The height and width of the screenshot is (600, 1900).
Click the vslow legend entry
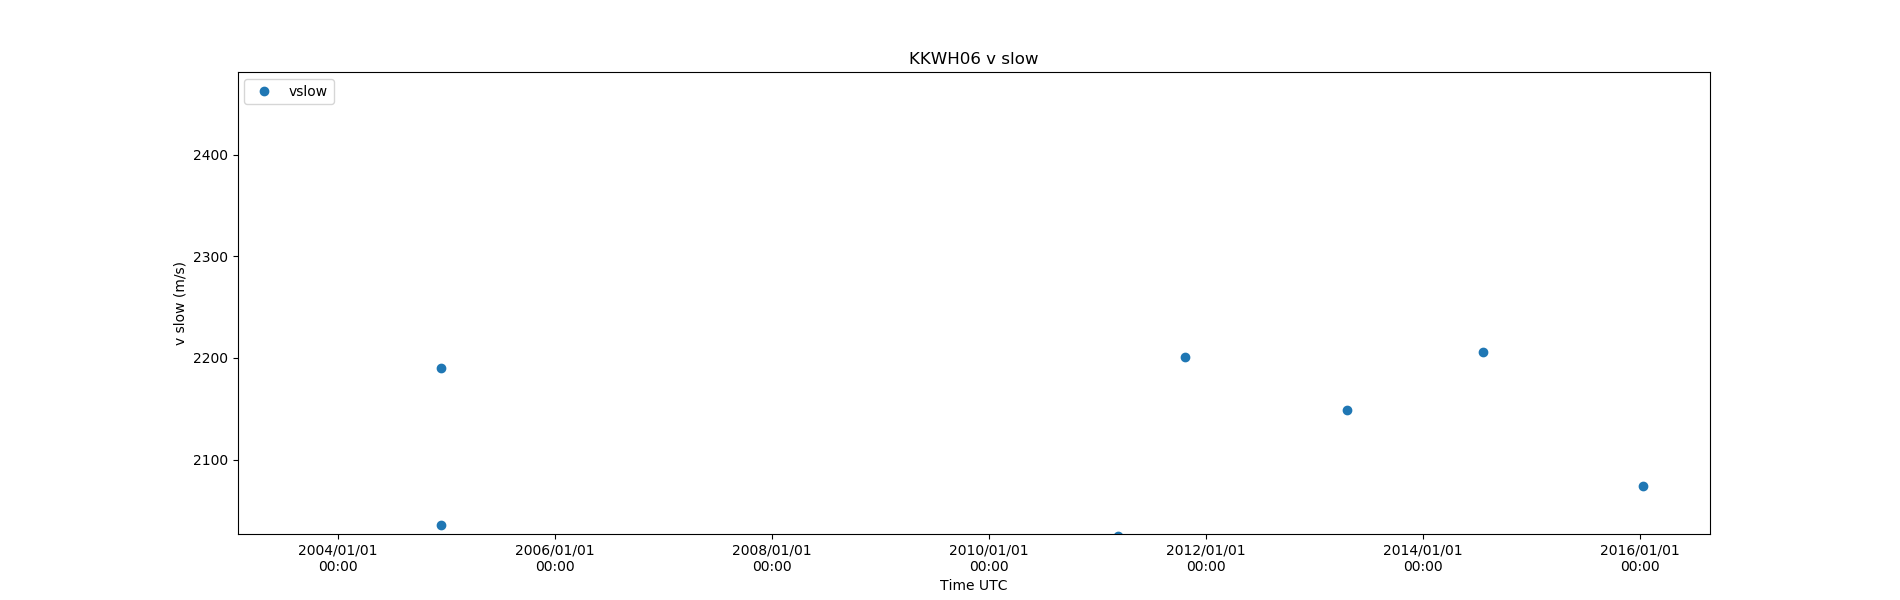289,91
